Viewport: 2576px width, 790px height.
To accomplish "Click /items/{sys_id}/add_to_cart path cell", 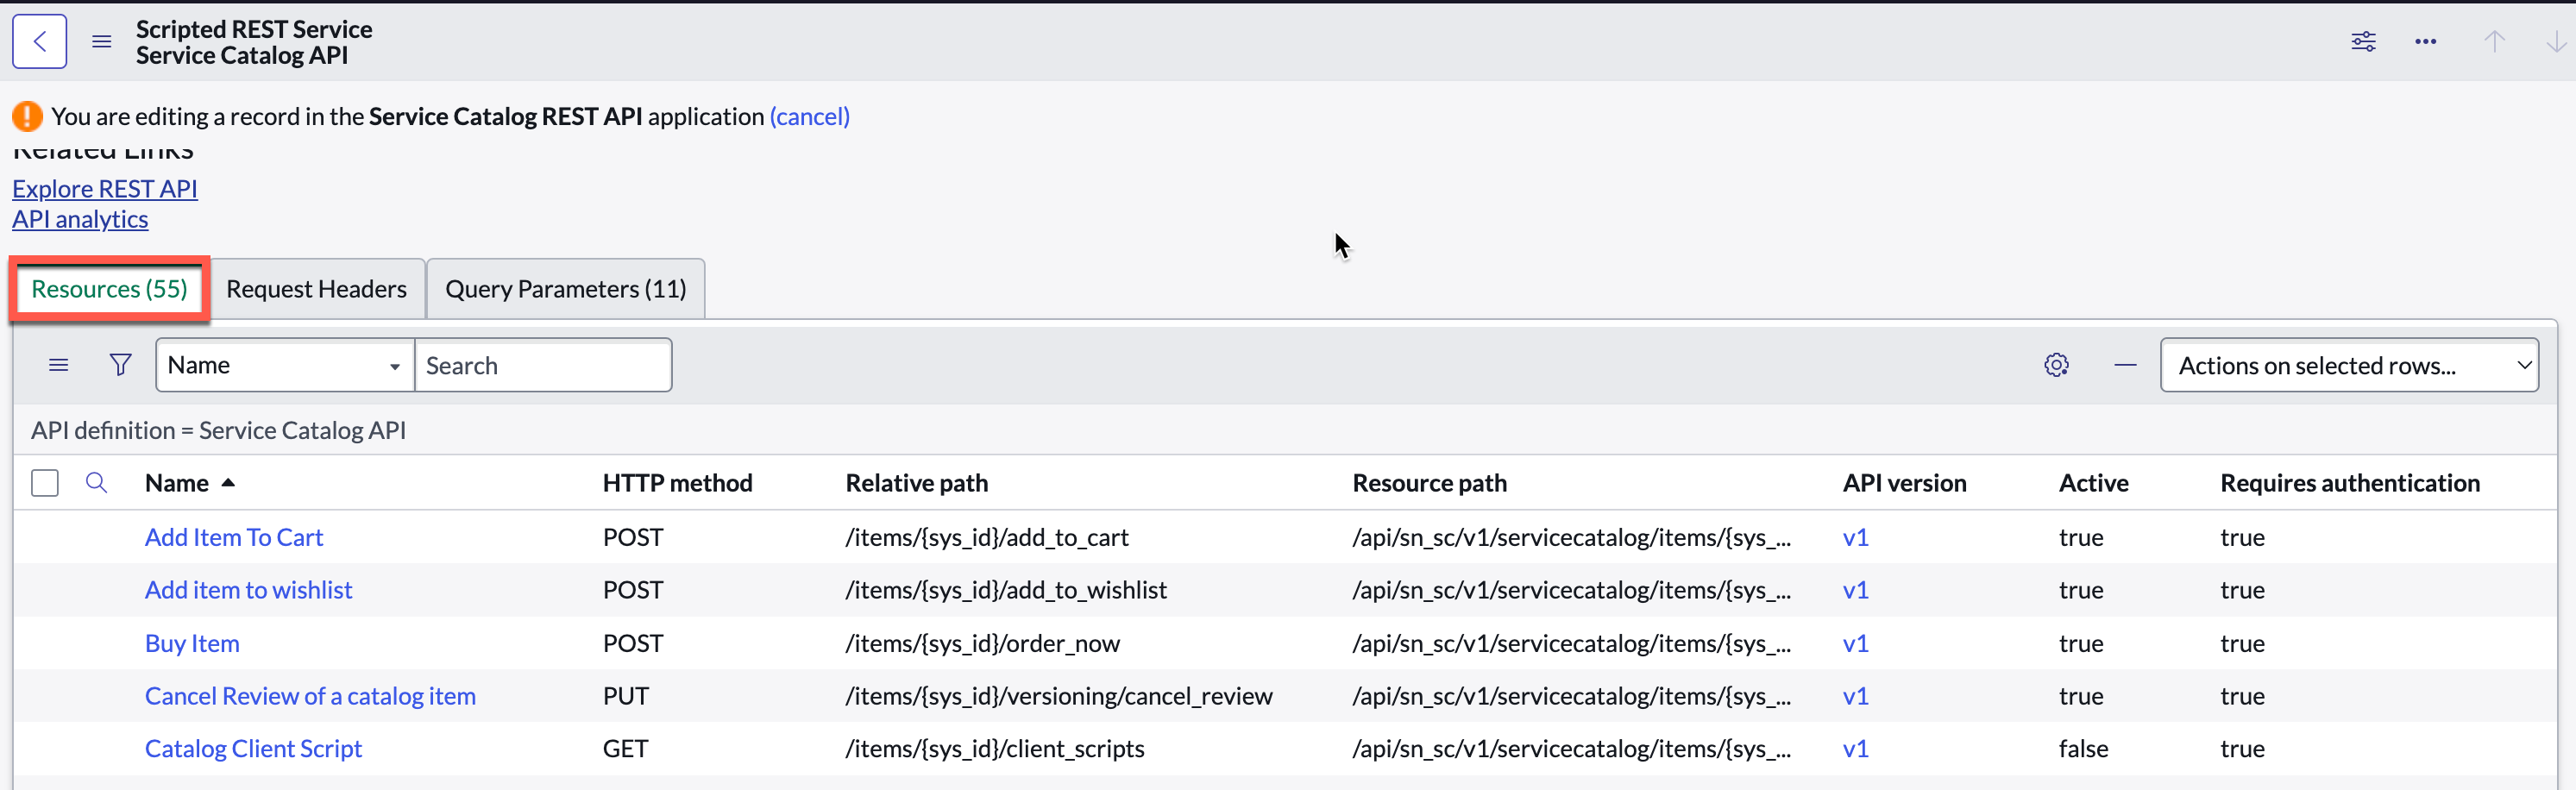I will coord(987,537).
